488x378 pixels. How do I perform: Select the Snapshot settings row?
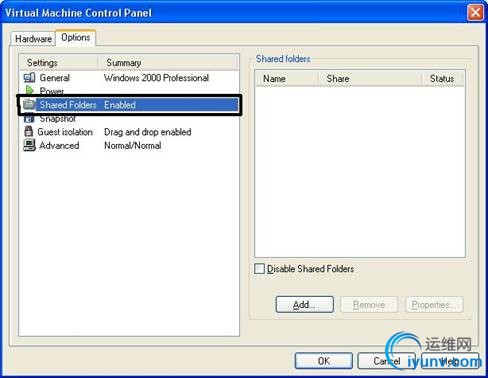129,119
